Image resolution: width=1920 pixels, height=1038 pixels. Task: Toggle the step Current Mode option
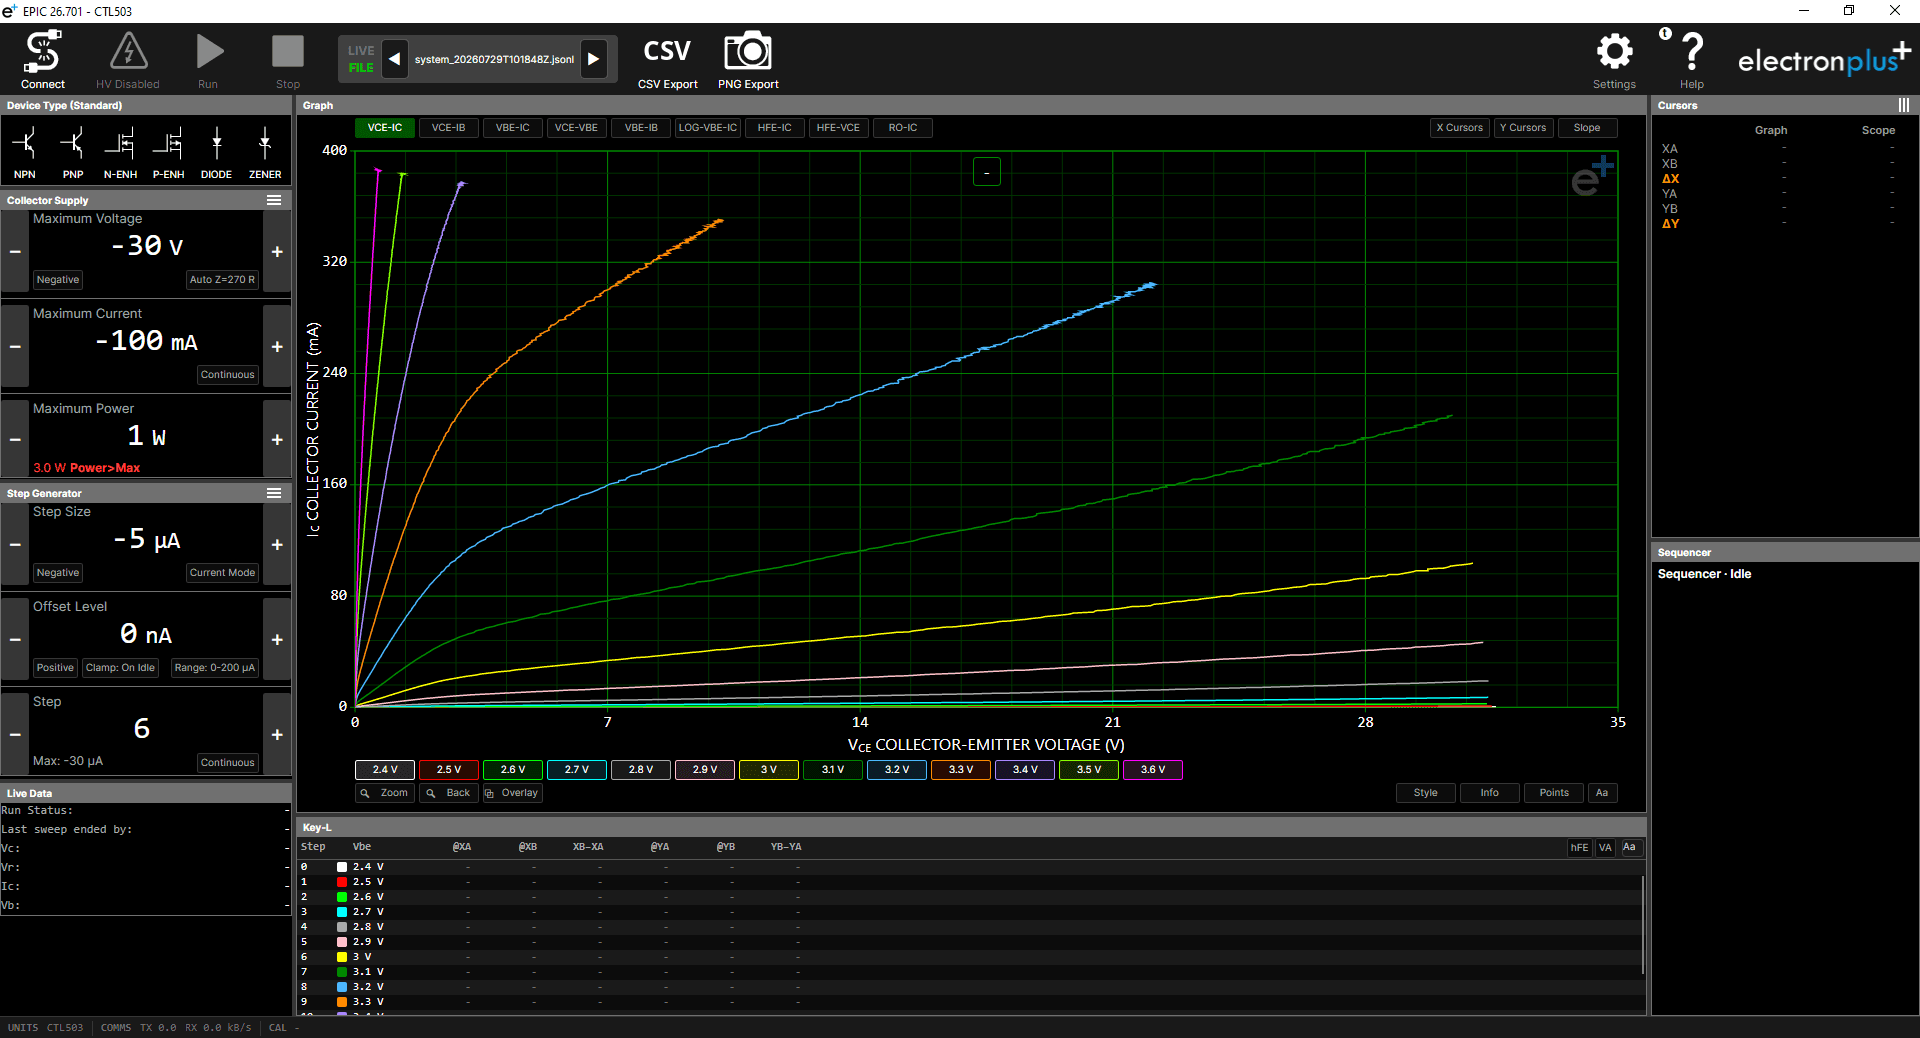click(222, 573)
